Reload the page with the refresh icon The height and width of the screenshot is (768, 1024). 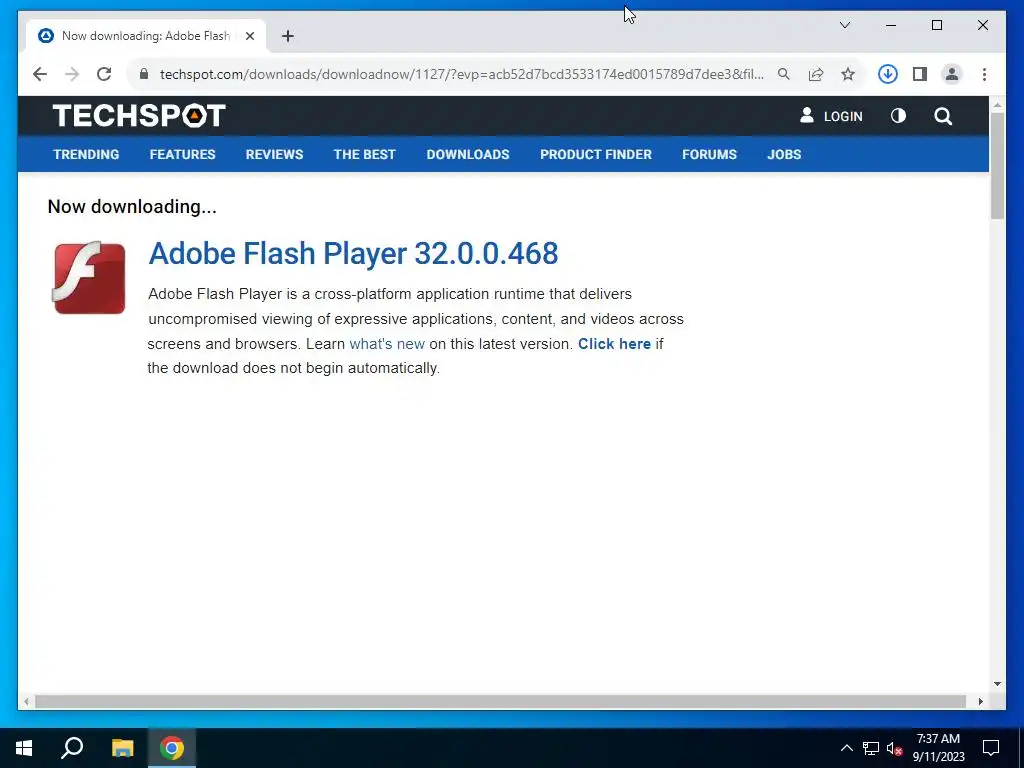[x=104, y=74]
